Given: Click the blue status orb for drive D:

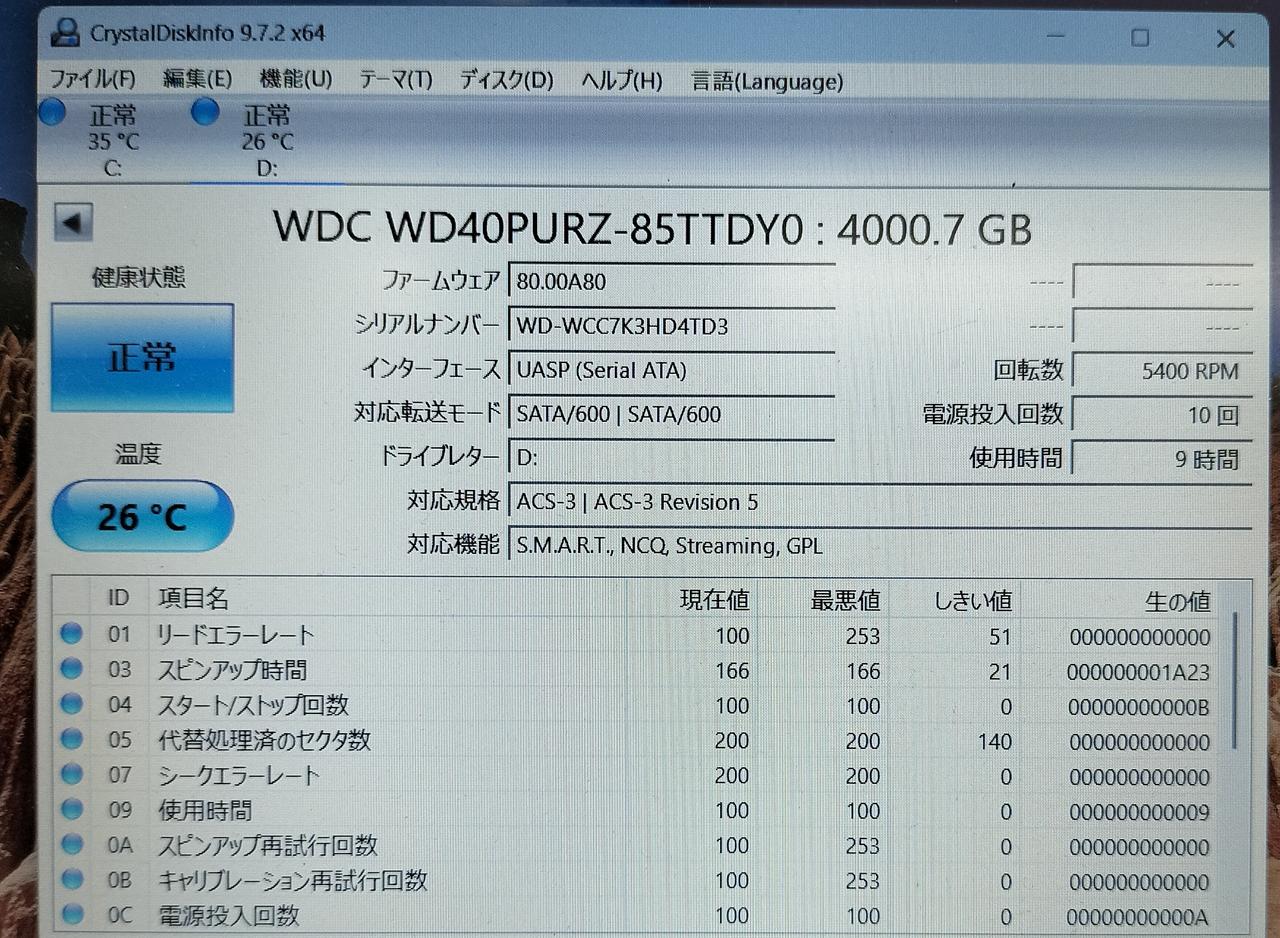Looking at the screenshot, I should (205, 112).
